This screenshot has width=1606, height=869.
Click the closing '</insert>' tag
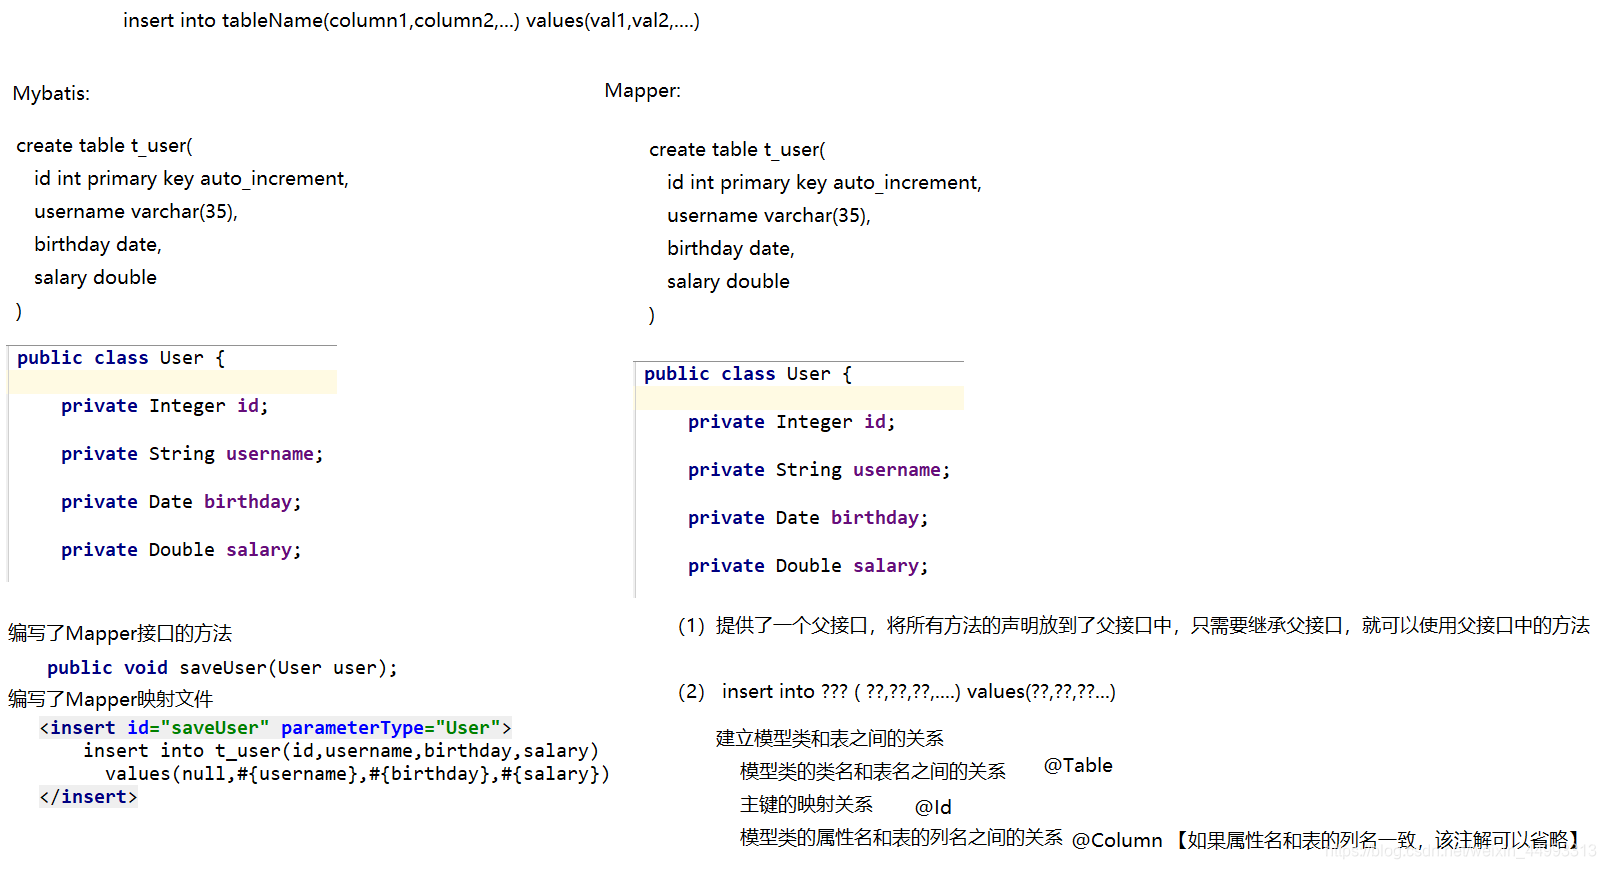pyautogui.click(x=88, y=797)
